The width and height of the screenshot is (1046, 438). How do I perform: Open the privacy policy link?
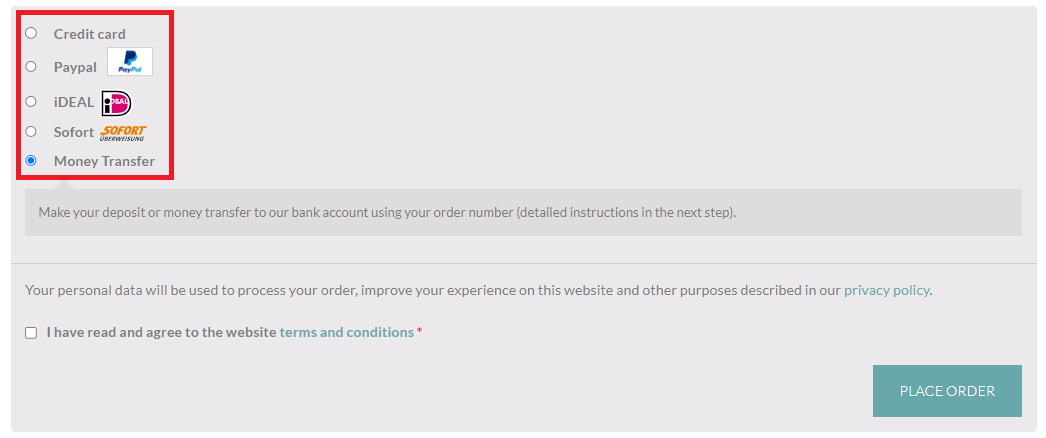coord(886,291)
